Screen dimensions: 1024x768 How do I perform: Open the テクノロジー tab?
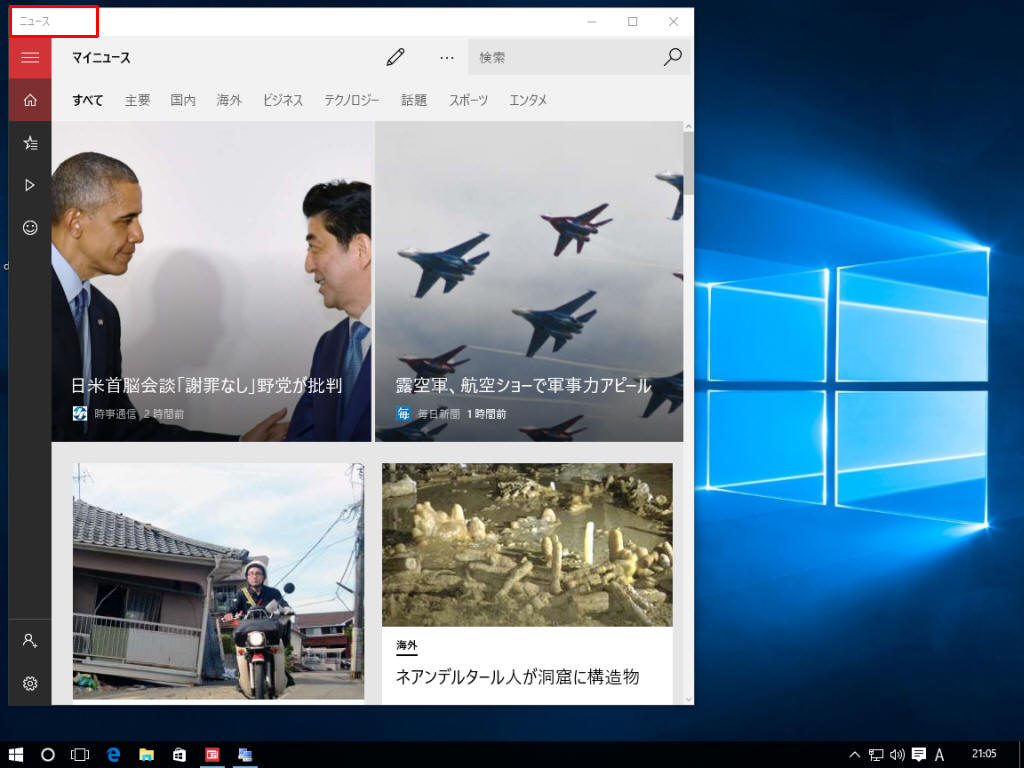point(351,100)
